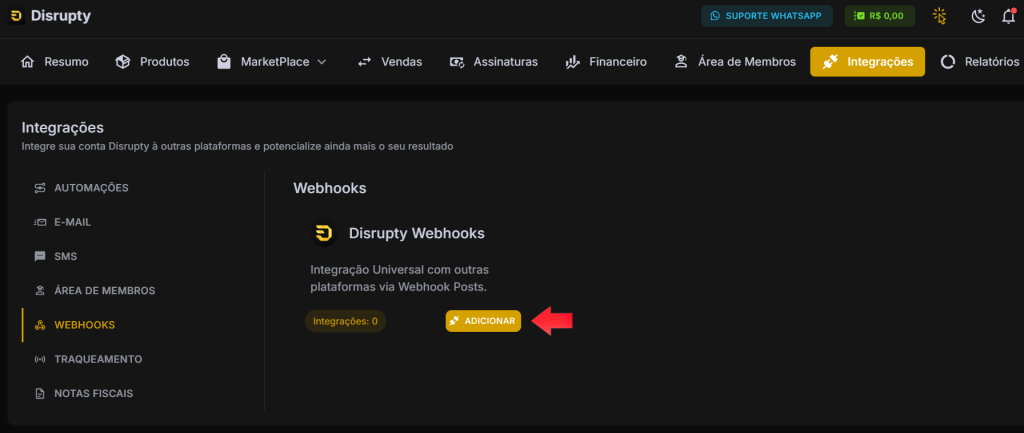
Task: Click the Relatórios pie chart icon
Action: [948, 62]
